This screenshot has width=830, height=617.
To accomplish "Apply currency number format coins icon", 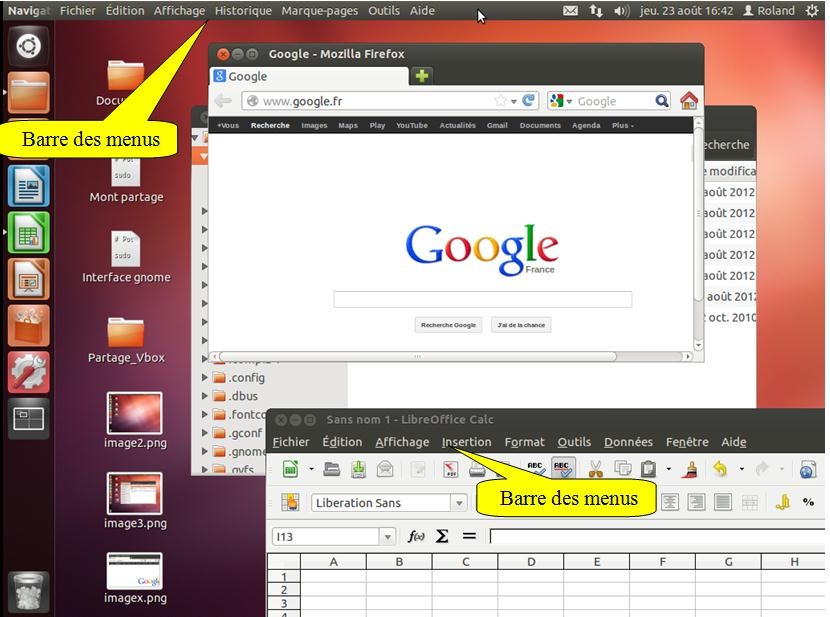I will pos(782,502).
